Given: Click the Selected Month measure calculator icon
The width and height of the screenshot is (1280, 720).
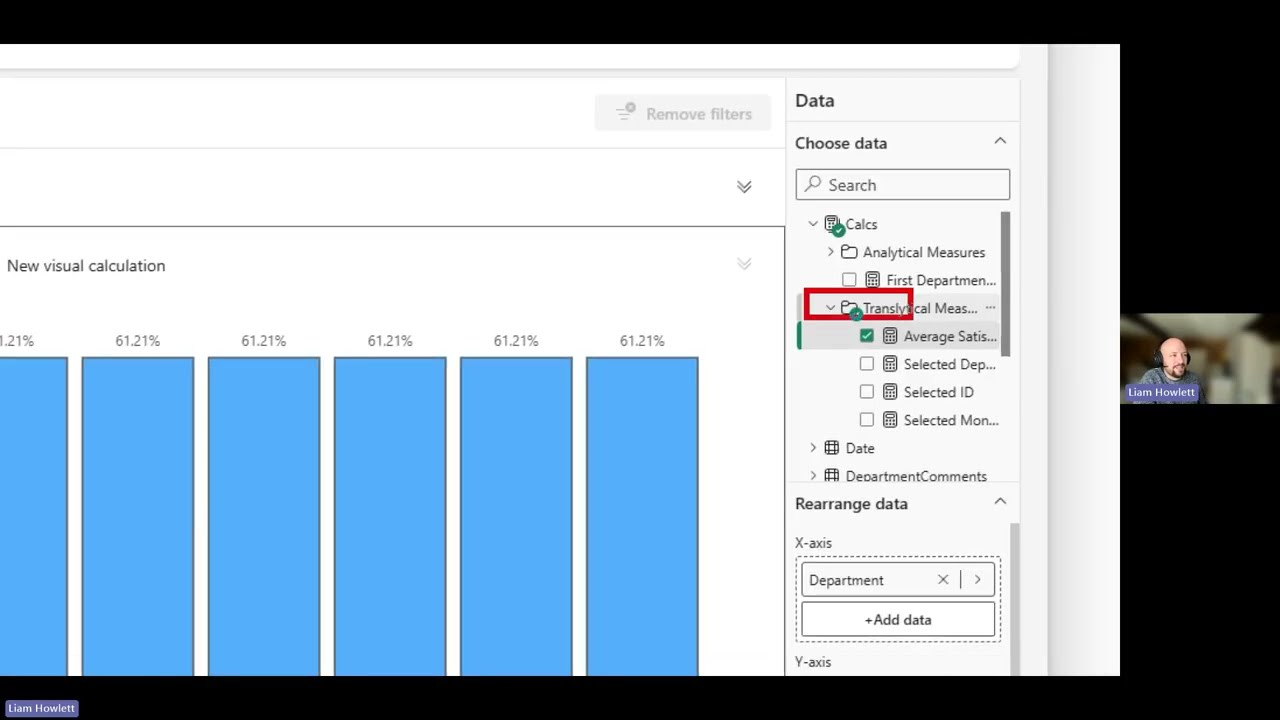Looking at the screenshot, I should (890, 420).
